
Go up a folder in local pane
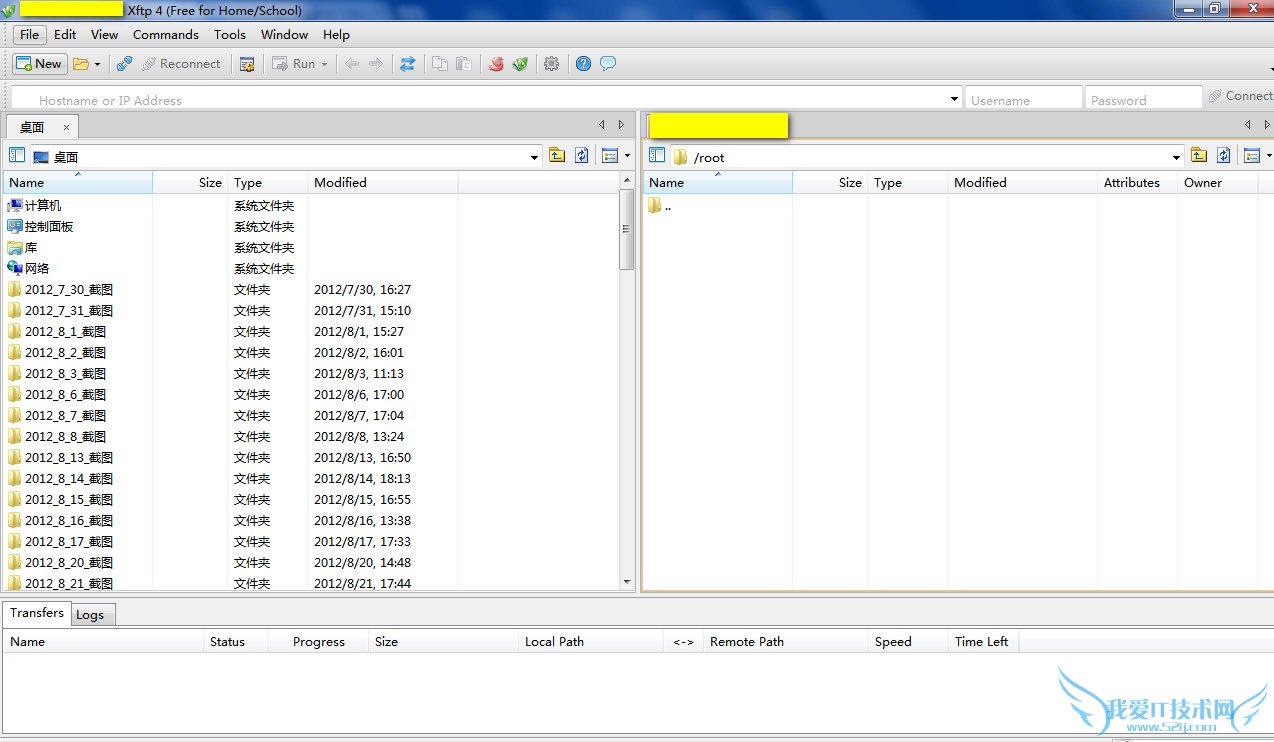[x=557, y=156]
